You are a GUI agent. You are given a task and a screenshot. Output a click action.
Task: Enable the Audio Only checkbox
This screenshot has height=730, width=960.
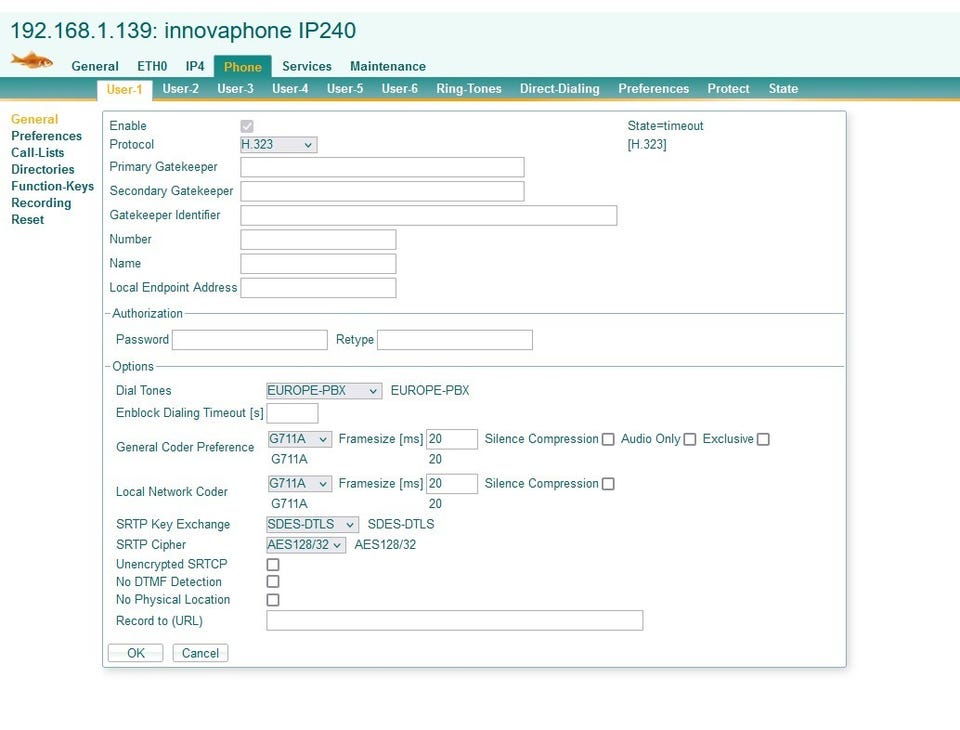(689, 440)
